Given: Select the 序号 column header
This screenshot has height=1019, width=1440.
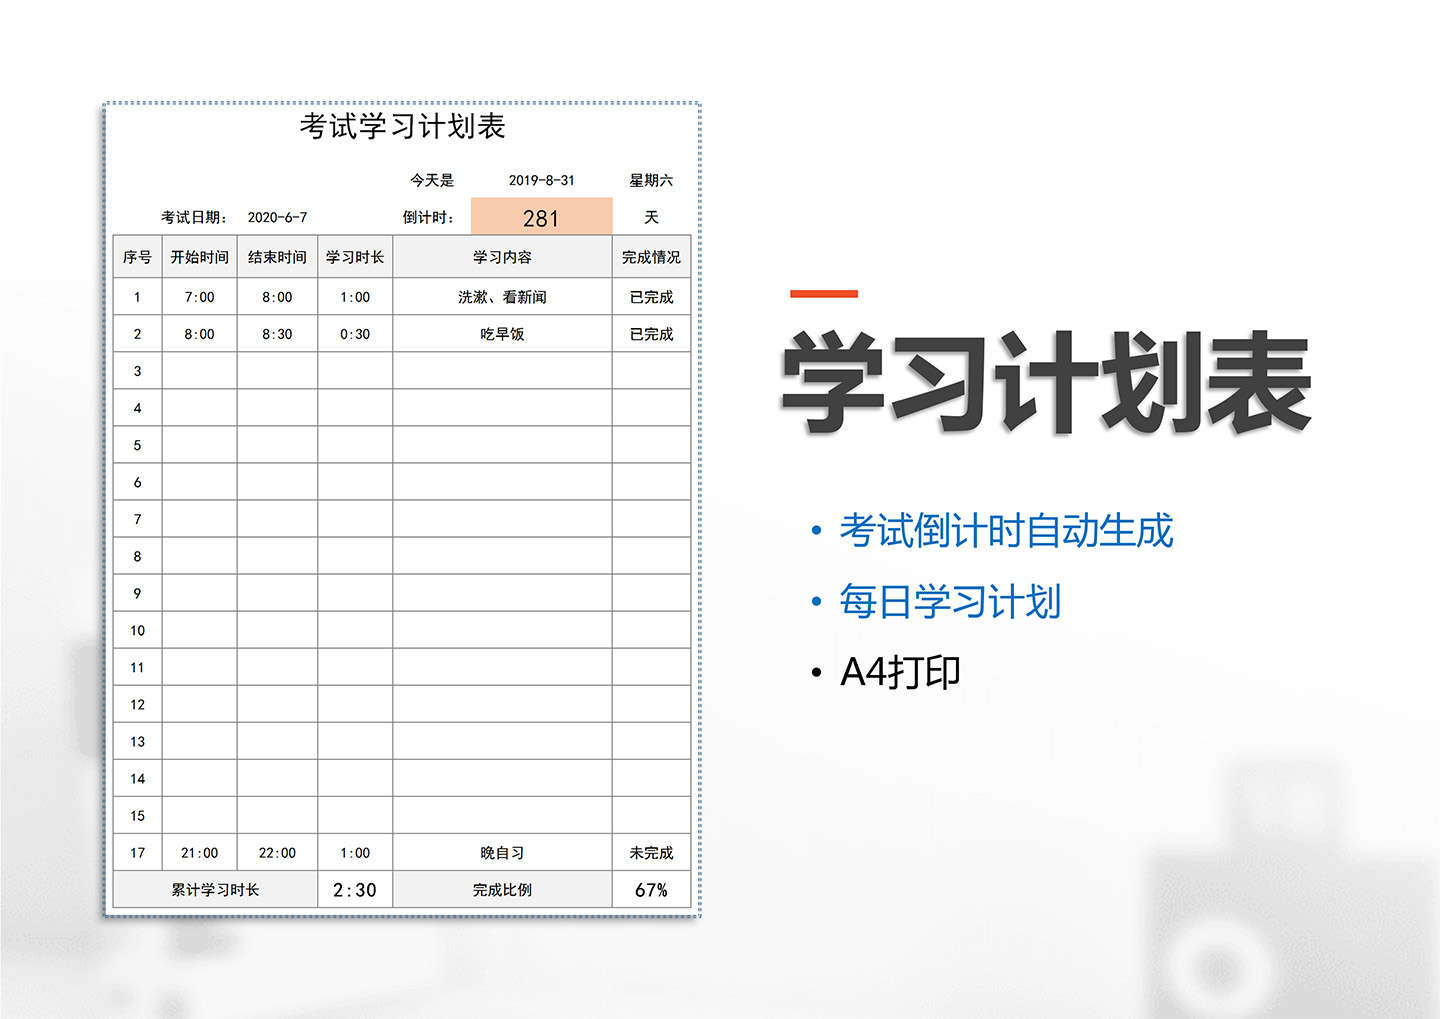Looking at the screenshot, I should 136,256.
